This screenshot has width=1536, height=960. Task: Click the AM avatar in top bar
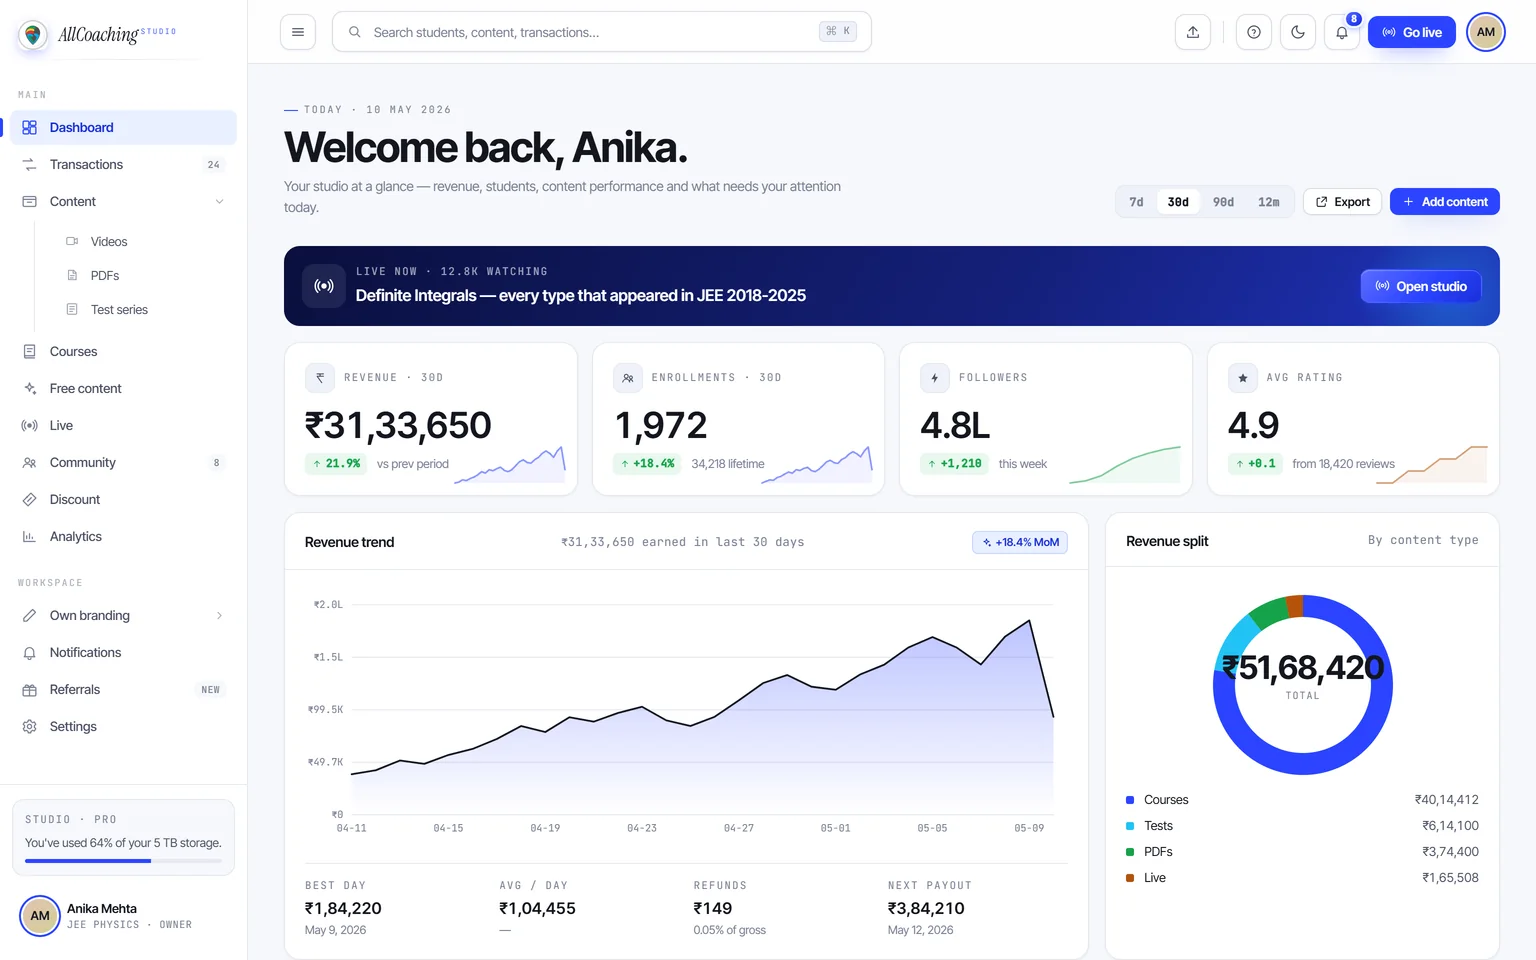(x=1486, y=32)
